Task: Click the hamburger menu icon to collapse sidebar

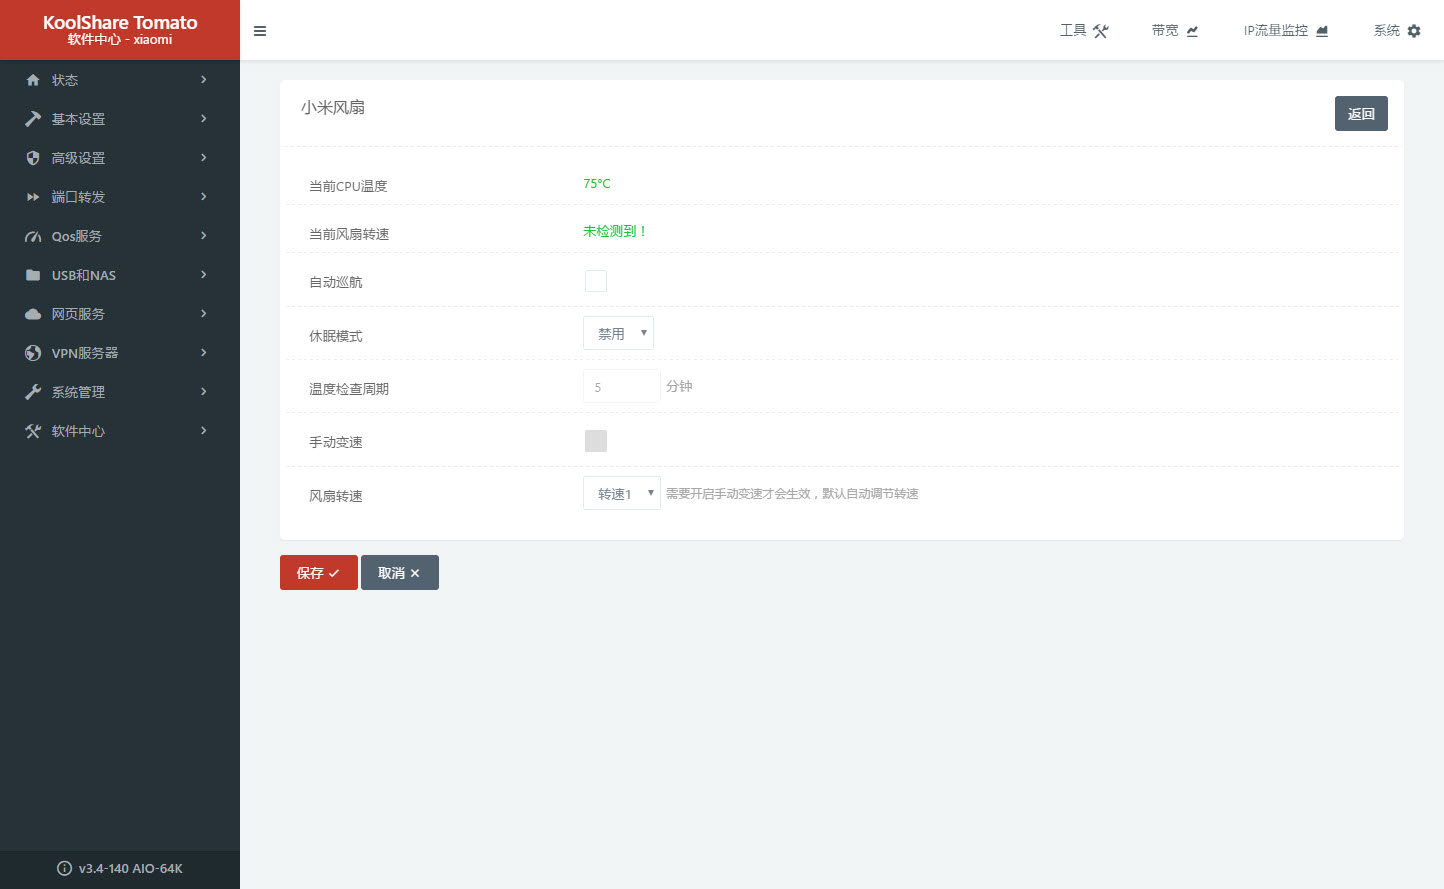Action: pos(260,31)
